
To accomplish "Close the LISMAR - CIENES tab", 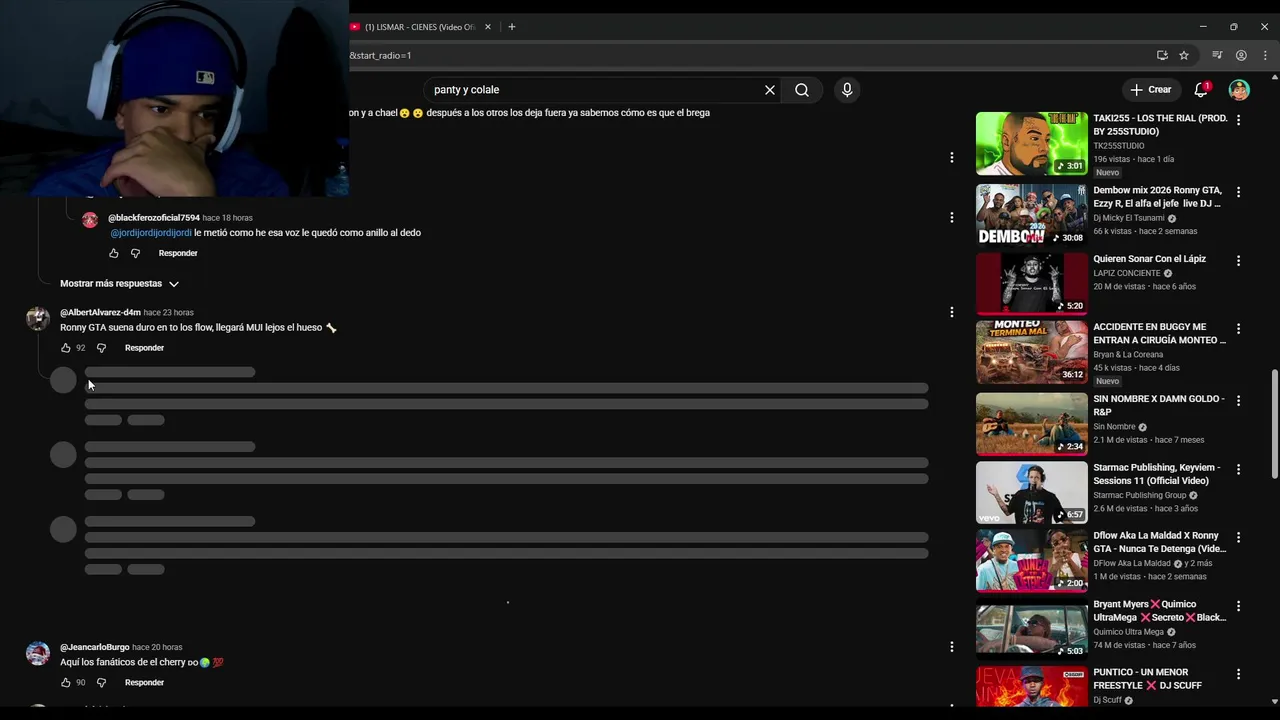I will coord(488,27).
